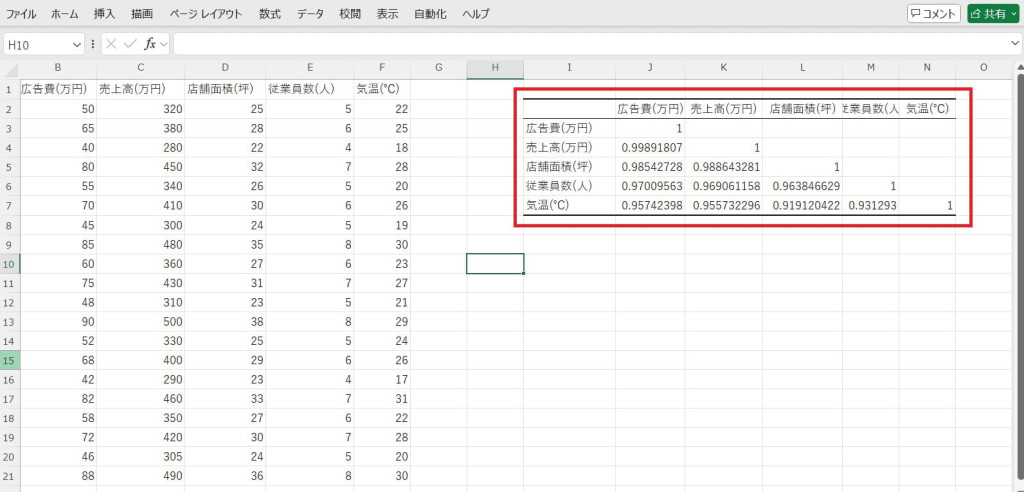Select column H header

tap(495, 68)
